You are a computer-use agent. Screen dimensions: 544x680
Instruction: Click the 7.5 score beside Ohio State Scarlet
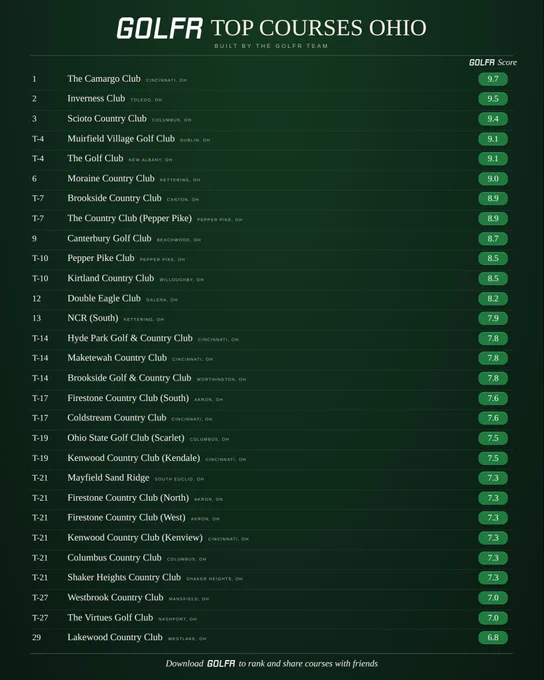coord(493,438)
